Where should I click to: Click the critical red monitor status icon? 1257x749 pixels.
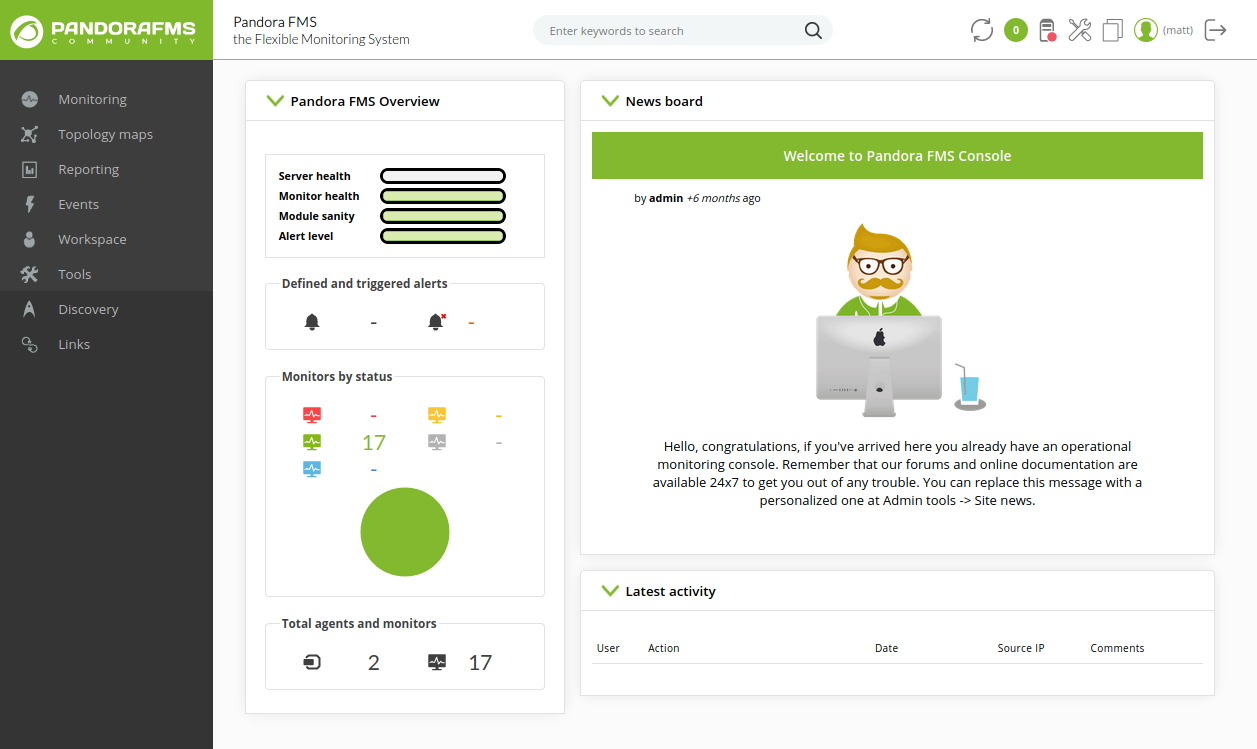[312, 415]
